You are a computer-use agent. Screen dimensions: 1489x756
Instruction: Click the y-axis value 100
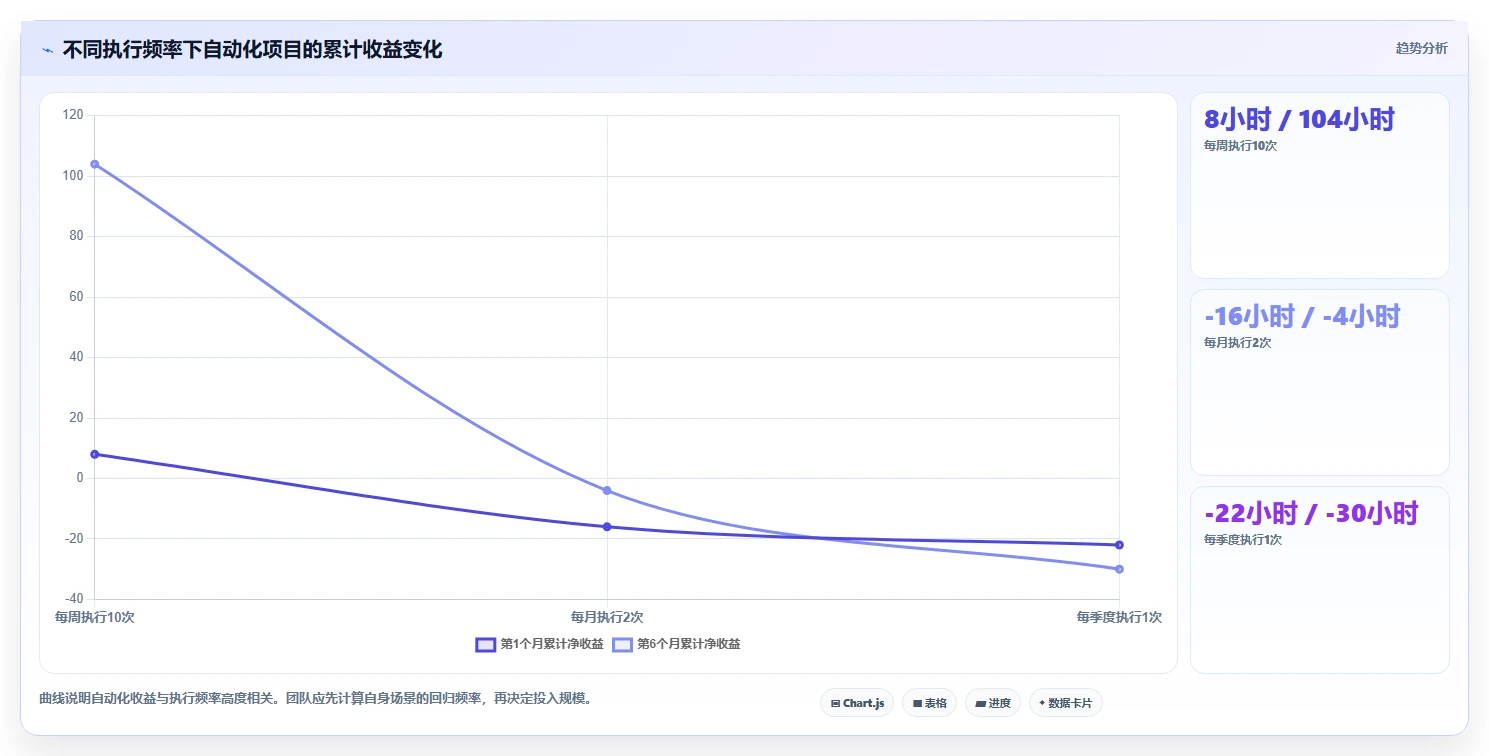[73, 176]
